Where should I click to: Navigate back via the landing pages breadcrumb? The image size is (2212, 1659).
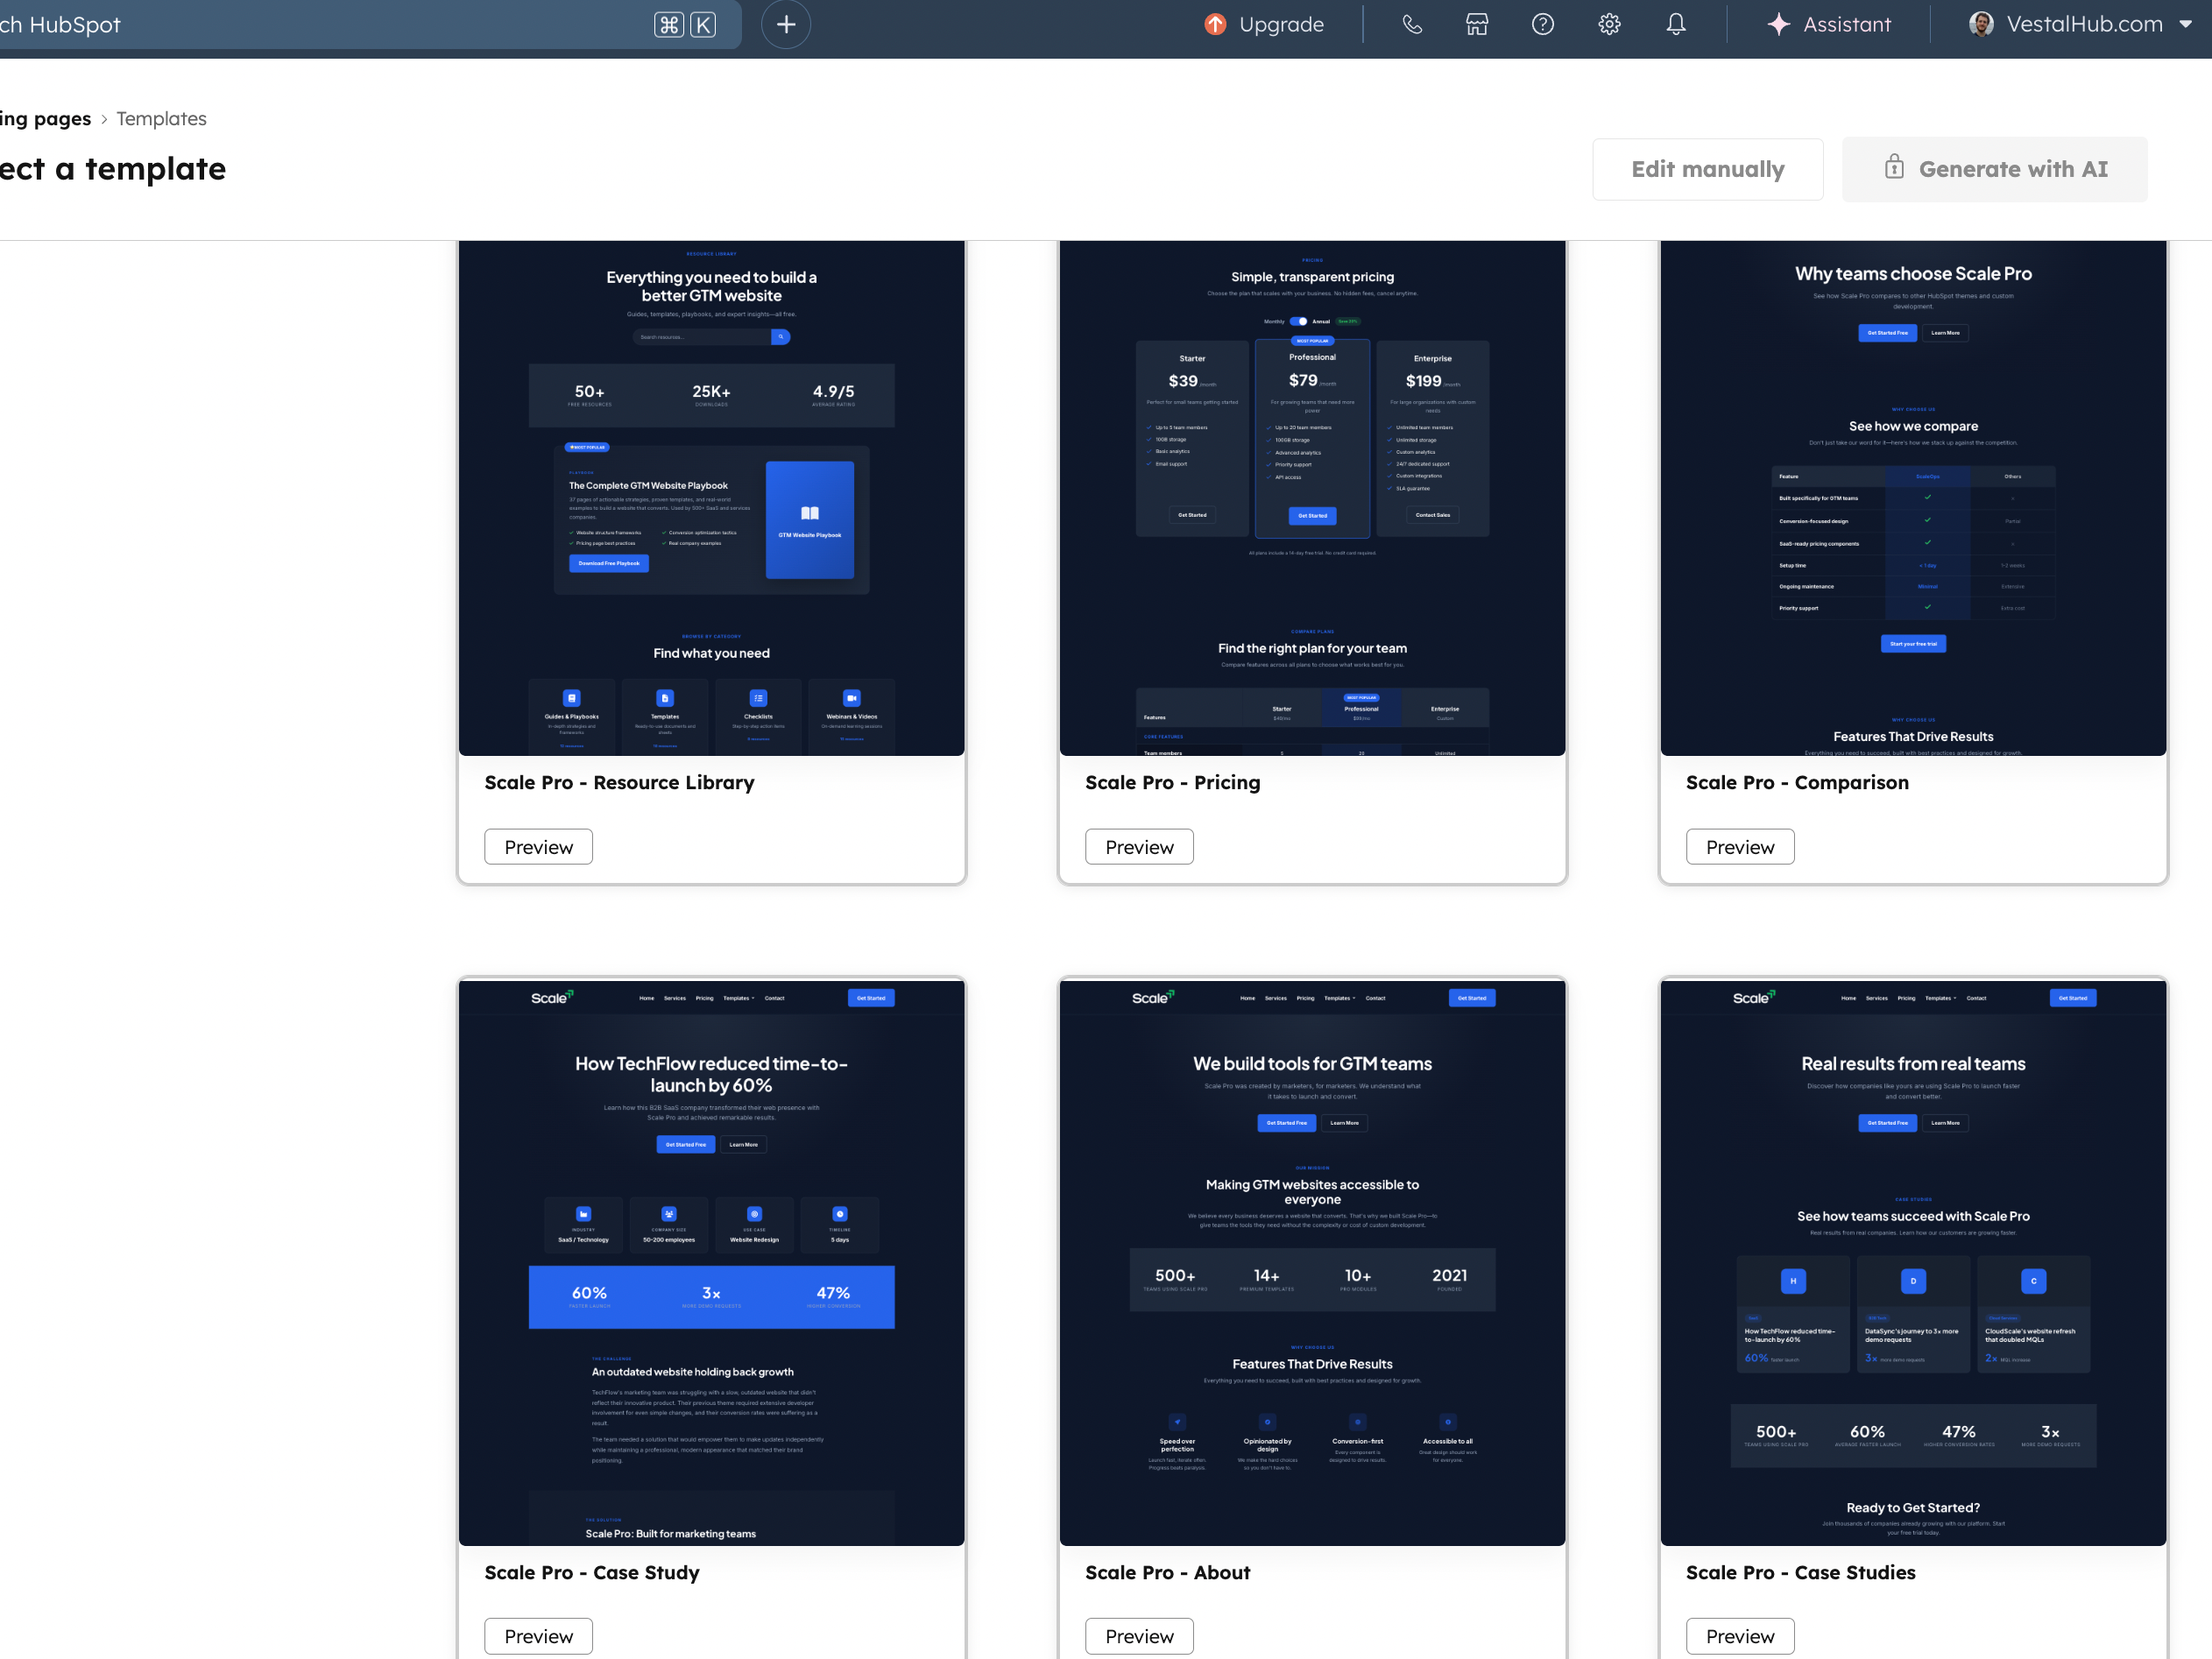click(45, 118)
